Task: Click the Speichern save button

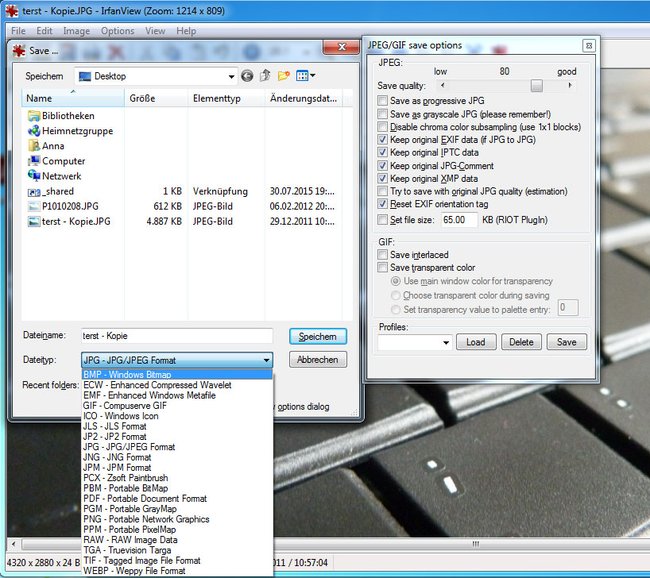Action: [x=318, y=336]
